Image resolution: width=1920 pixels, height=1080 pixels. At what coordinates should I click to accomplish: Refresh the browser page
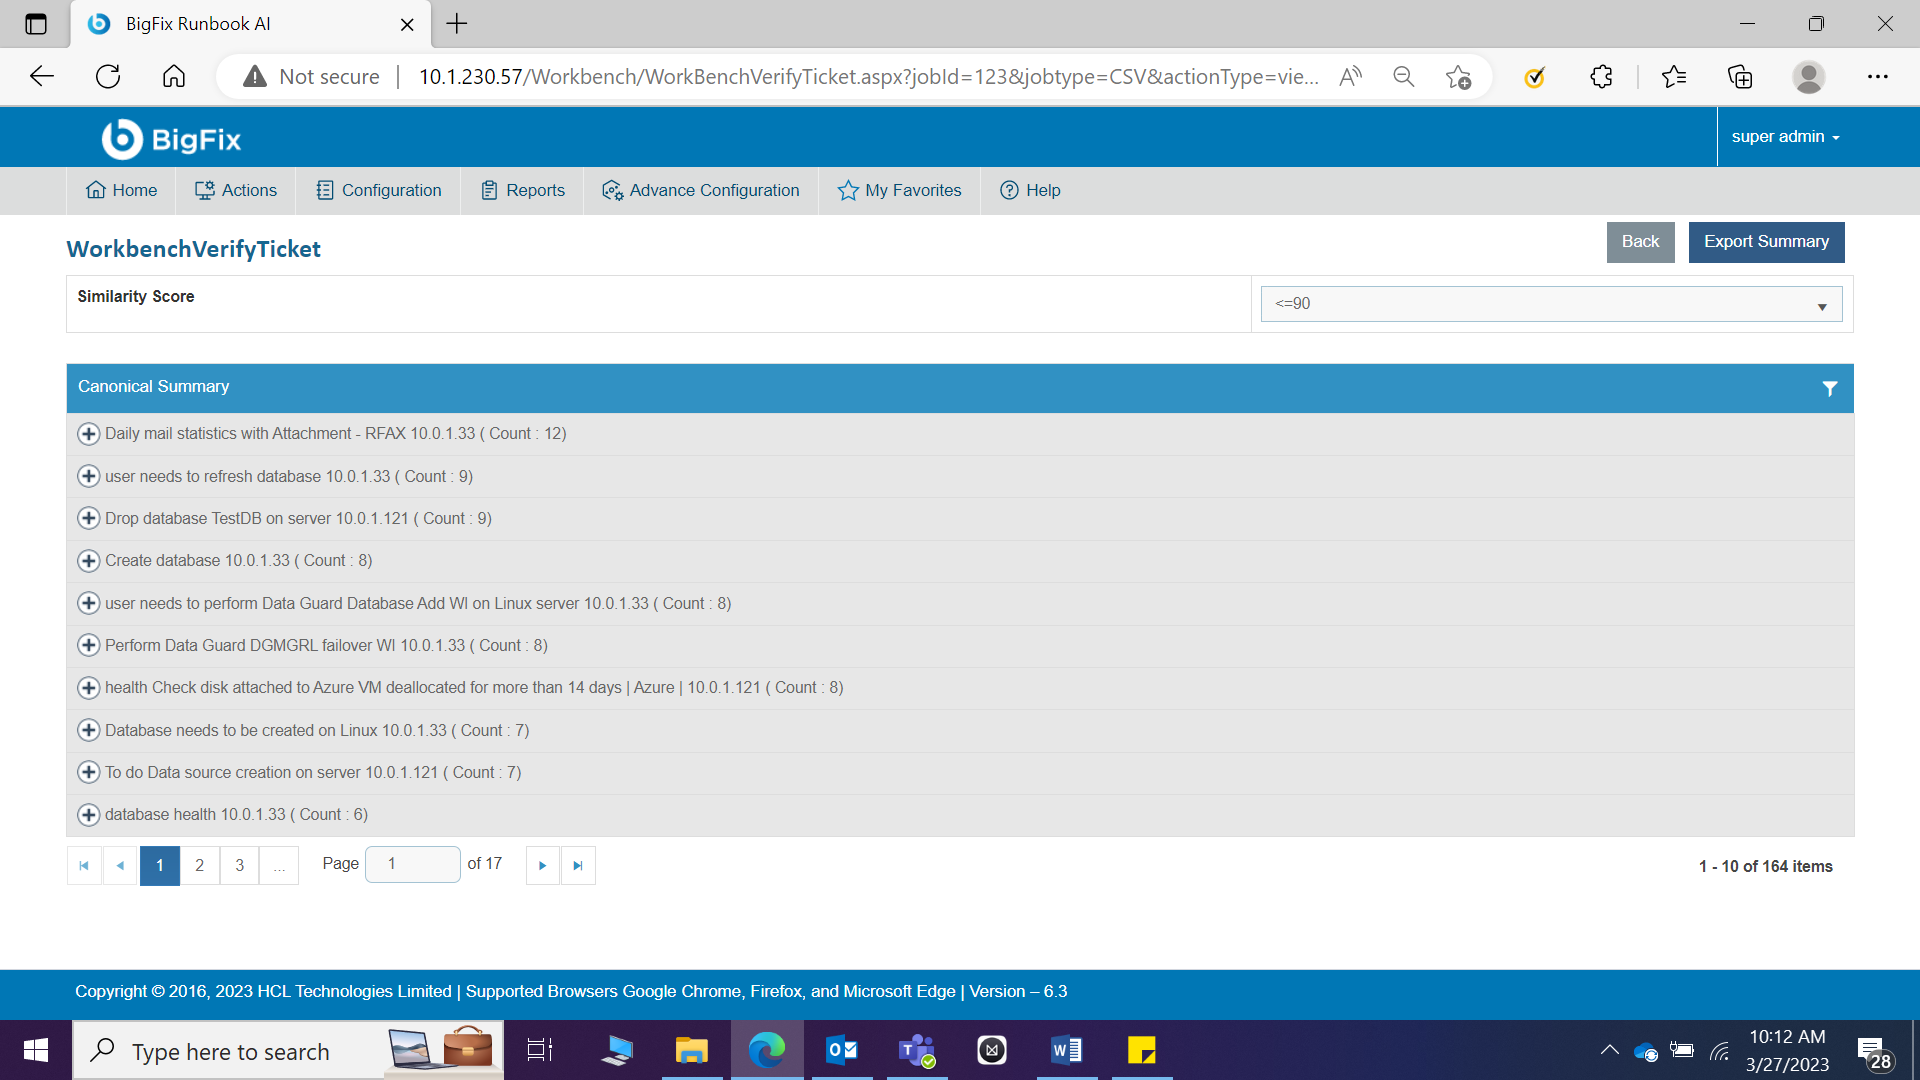pyautogui.click(x=108, y=77)
